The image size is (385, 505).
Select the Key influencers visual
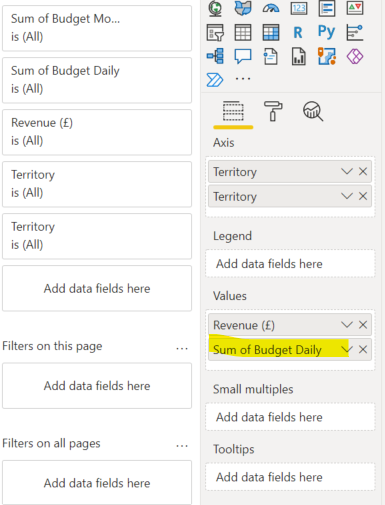pos(355,32)
